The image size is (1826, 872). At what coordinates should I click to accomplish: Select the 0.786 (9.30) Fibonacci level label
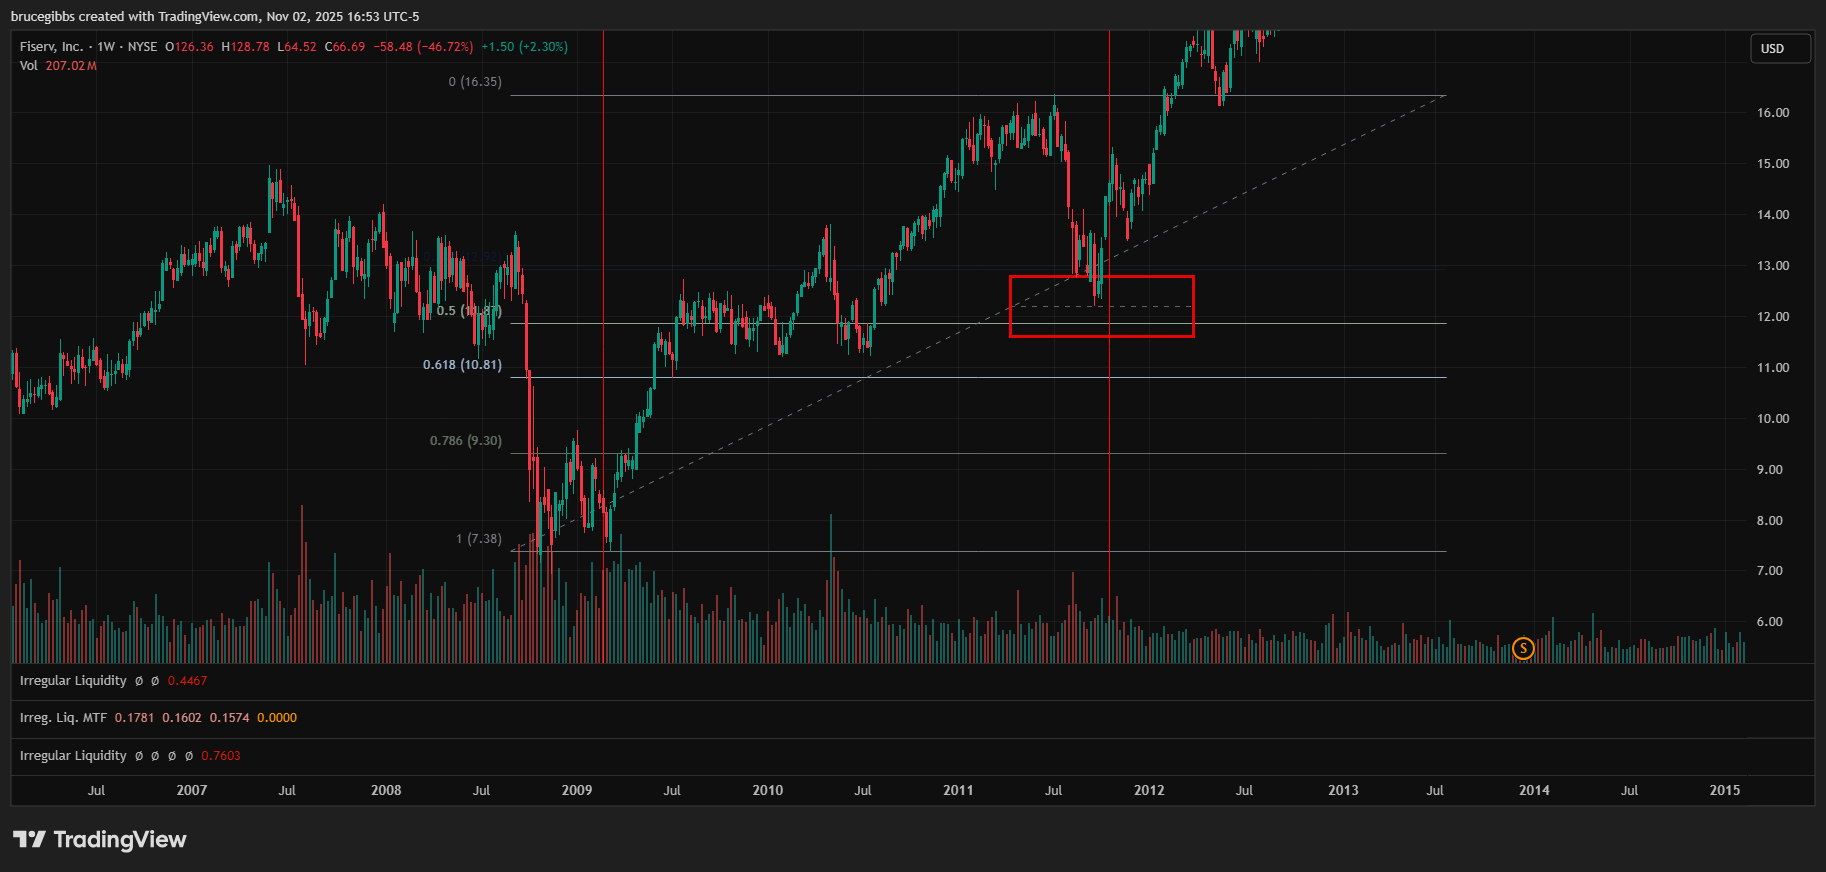coord(465,441)
